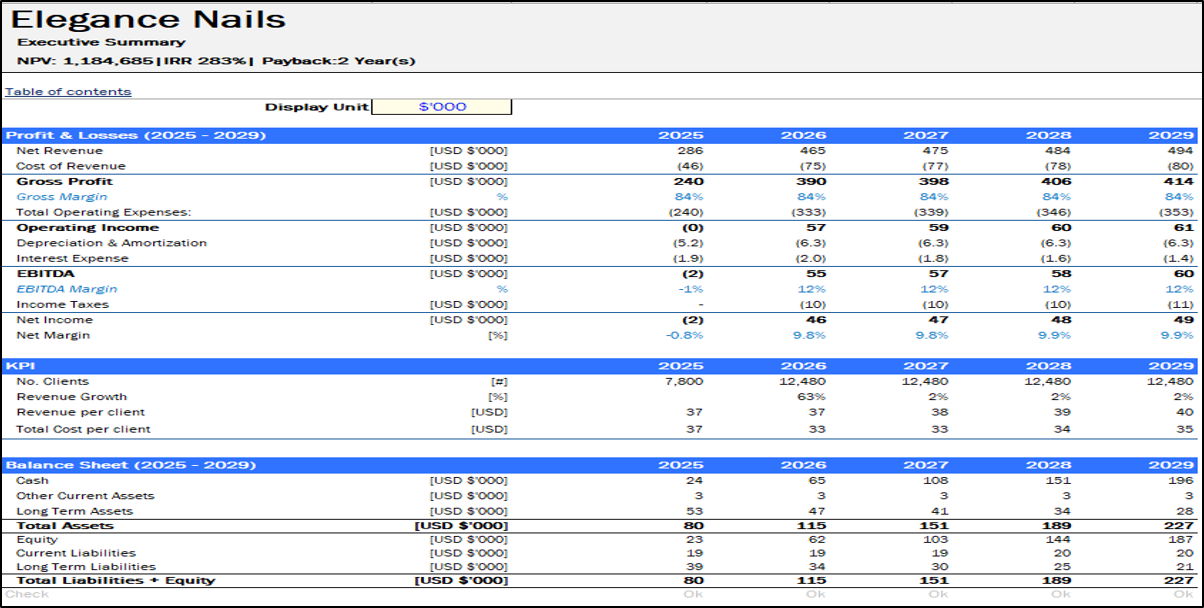Select the 2028 Net Income value 48

point(1061,320)
